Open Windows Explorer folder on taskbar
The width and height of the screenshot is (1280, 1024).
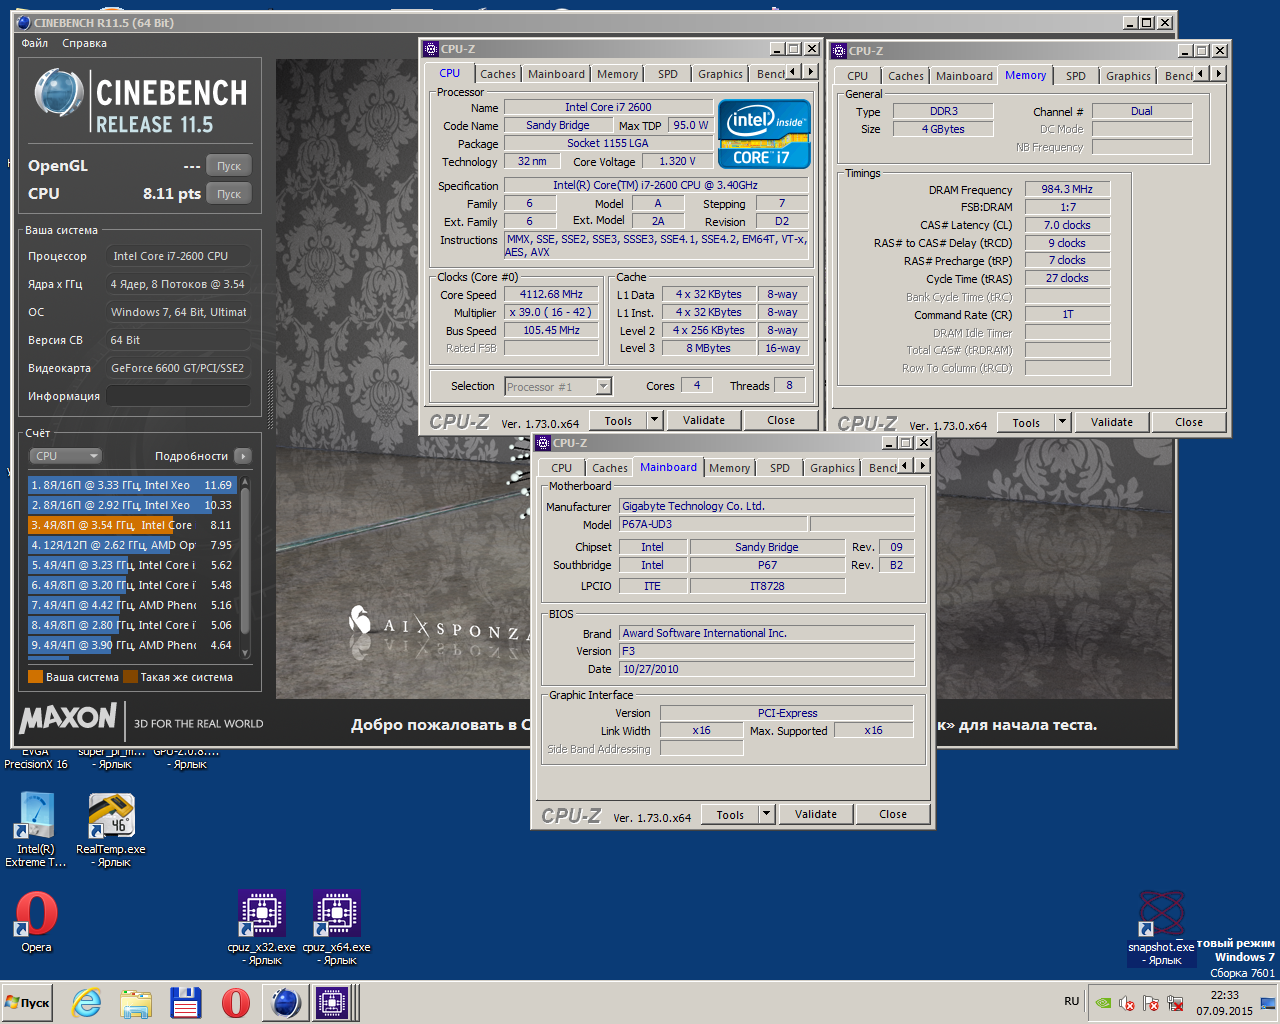[x=136, y=1003]
